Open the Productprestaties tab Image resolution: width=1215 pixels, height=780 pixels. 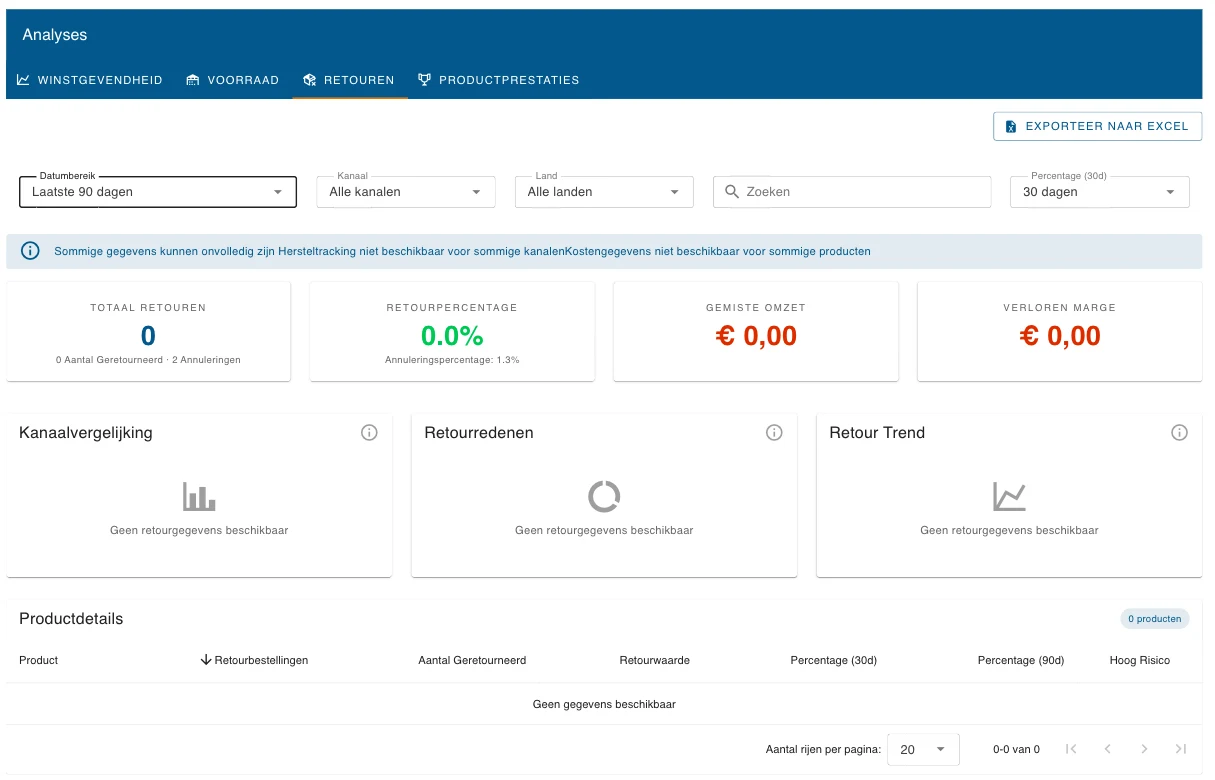499,80
